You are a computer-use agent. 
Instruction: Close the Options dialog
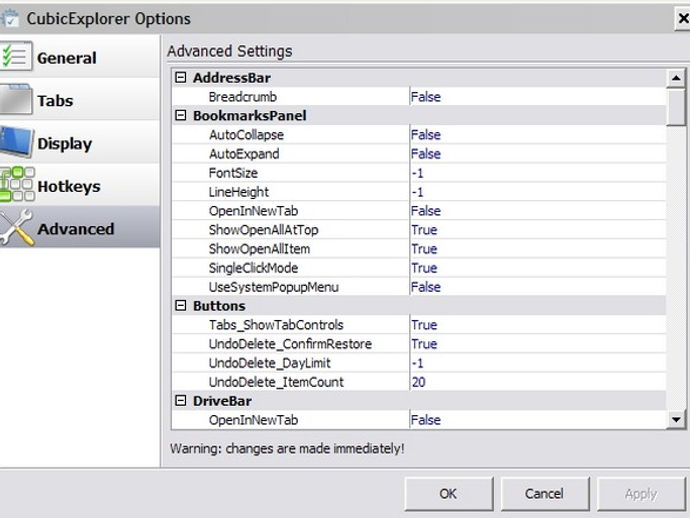point(683,18)
